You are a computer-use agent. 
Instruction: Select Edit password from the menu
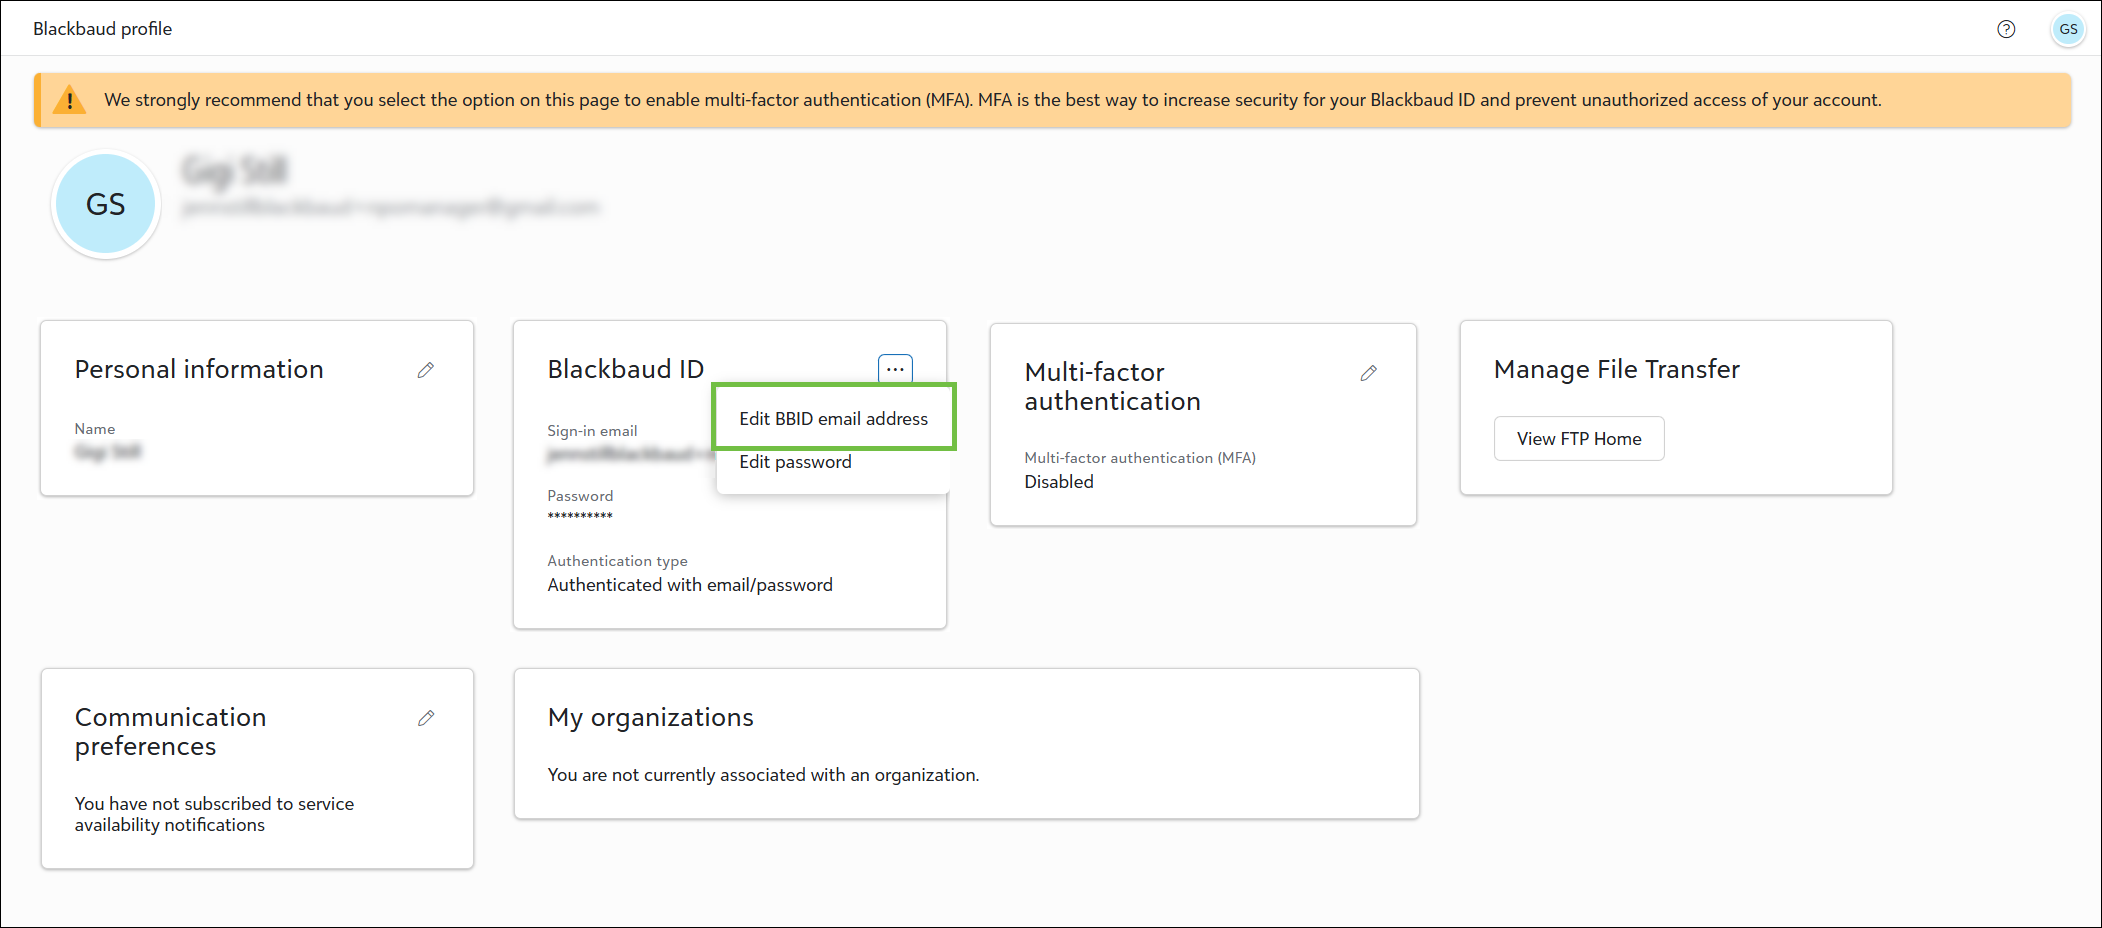pos(795,462)
